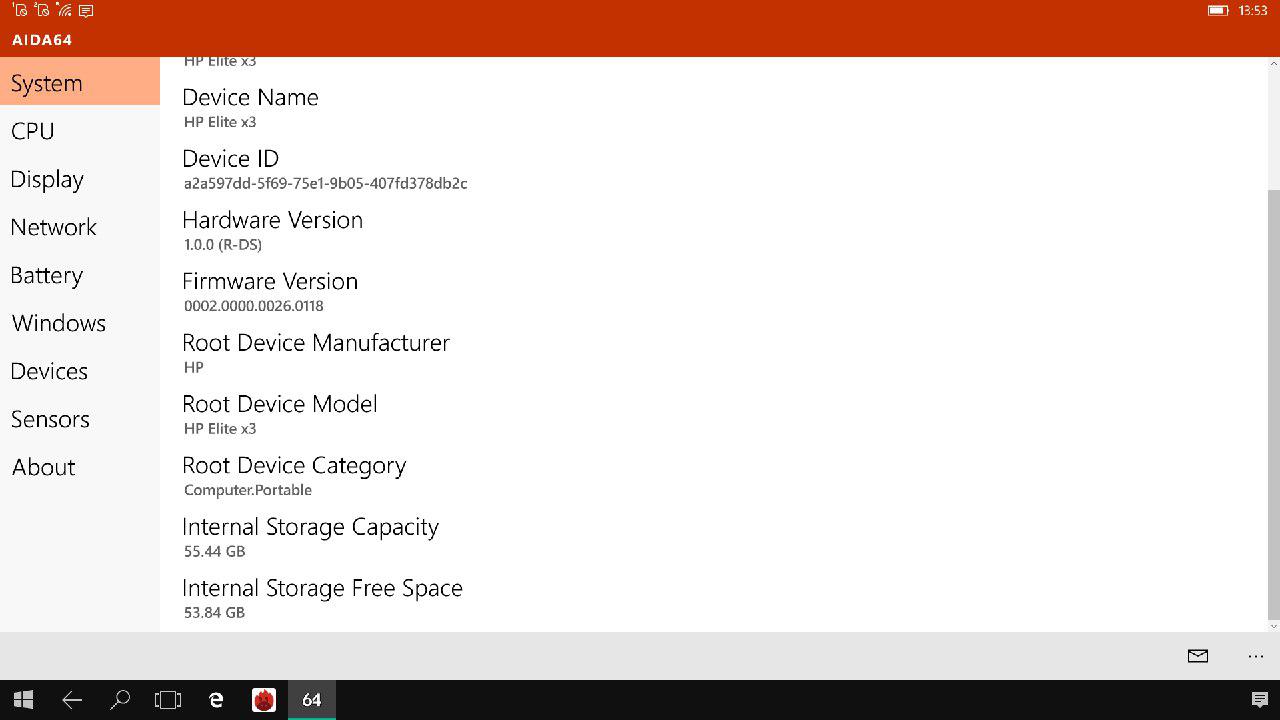Select the AIDA64 taskbar icon
1280x720 pixels.
click(312, 700)
